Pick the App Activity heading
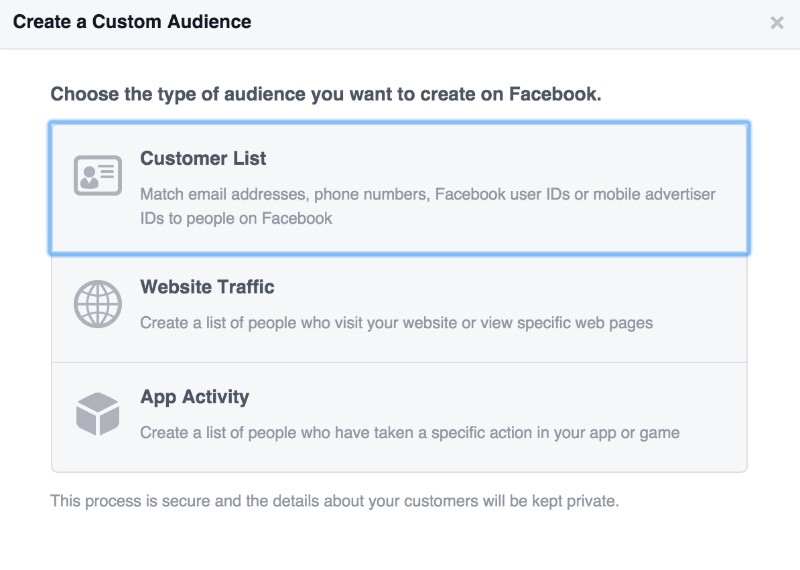 click(194, 397)
